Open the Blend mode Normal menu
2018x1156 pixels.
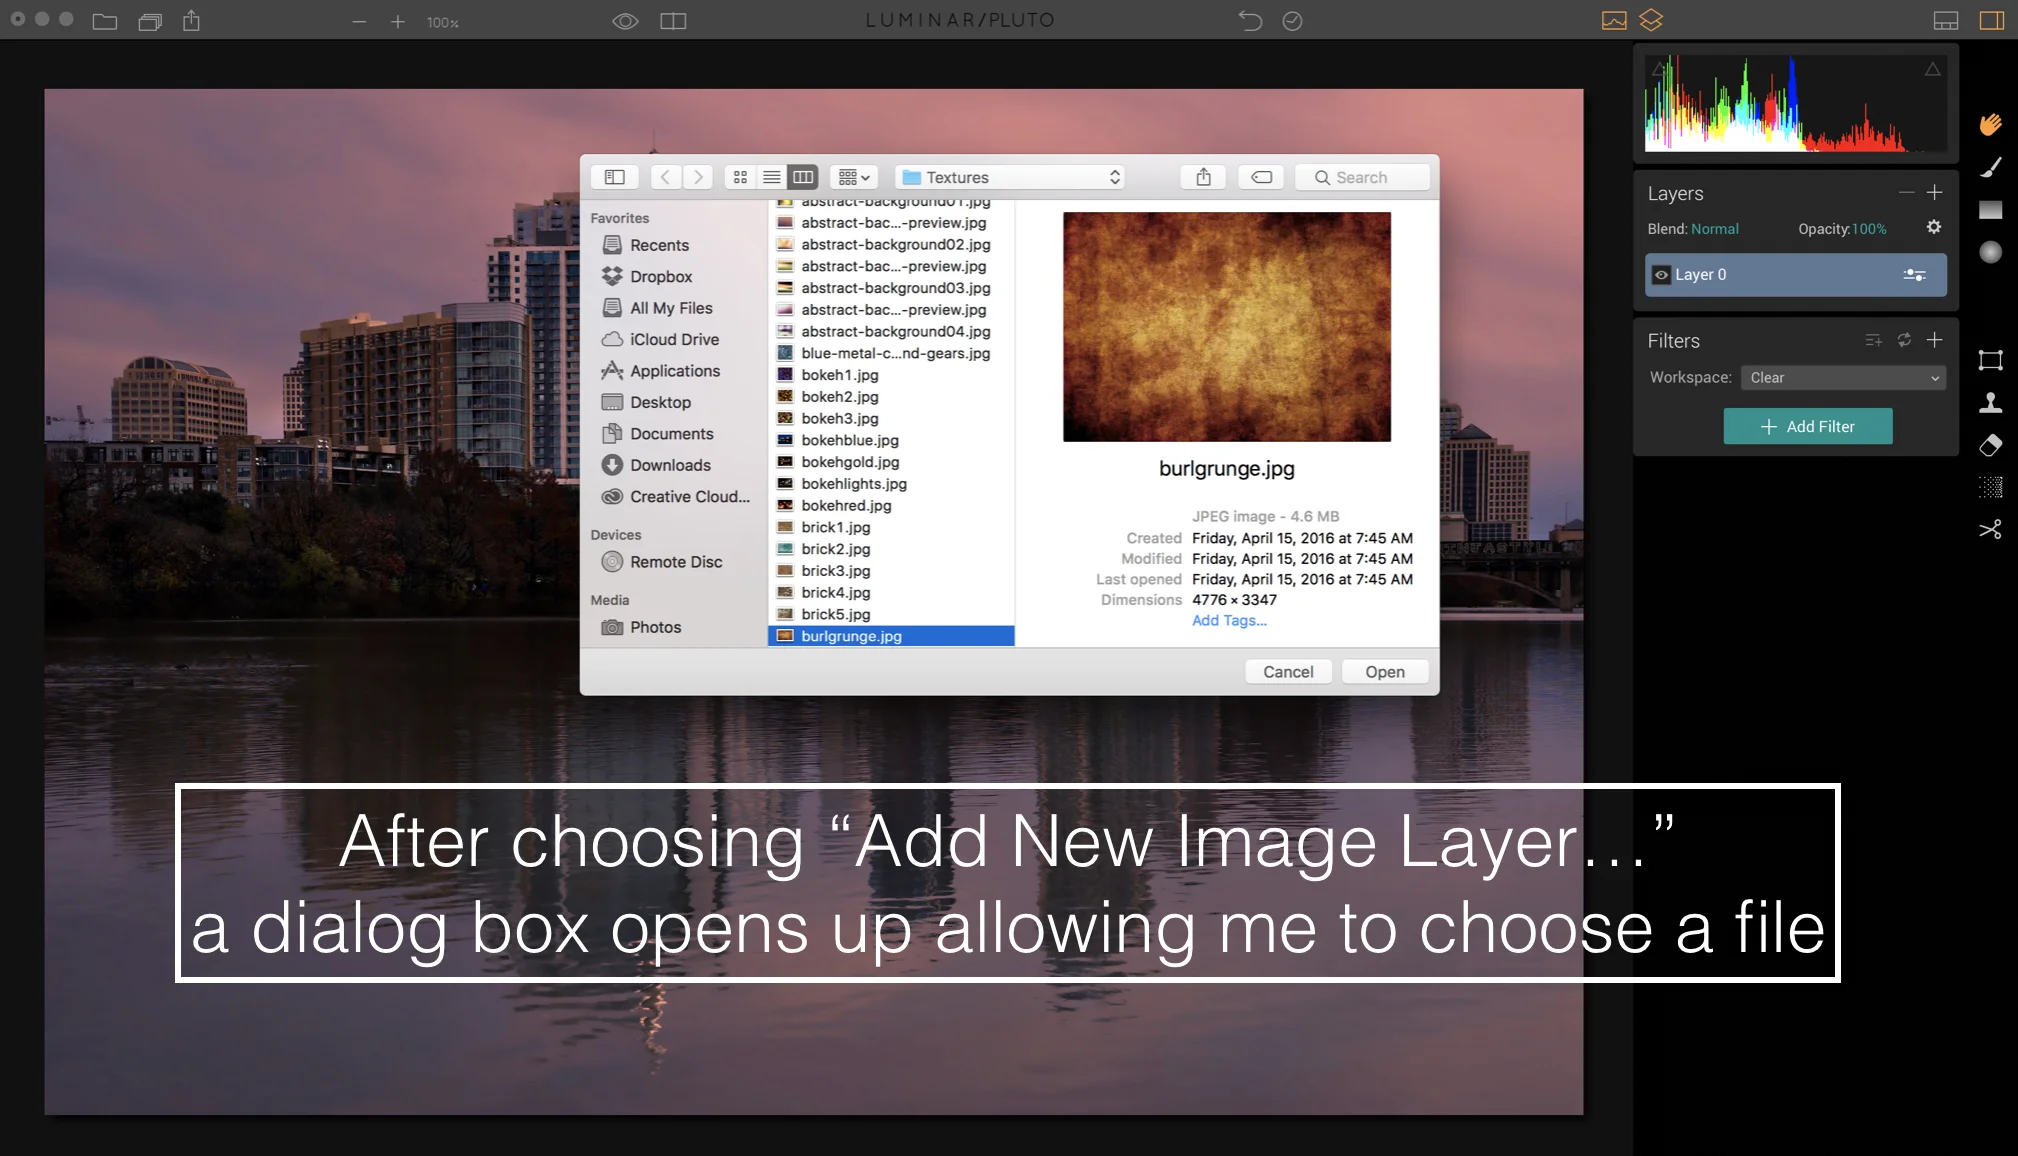coord(1714,229)
